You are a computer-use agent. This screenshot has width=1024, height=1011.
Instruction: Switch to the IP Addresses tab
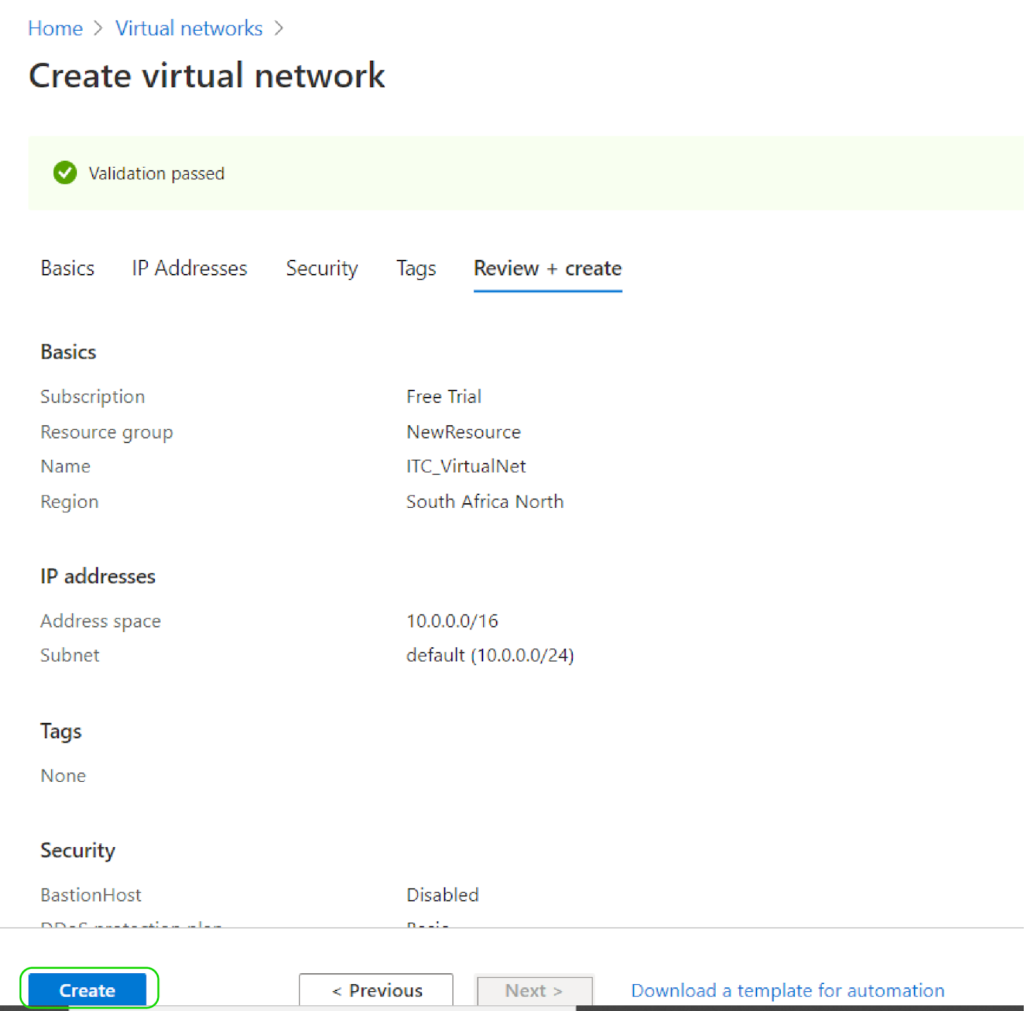tap(189, 268)
